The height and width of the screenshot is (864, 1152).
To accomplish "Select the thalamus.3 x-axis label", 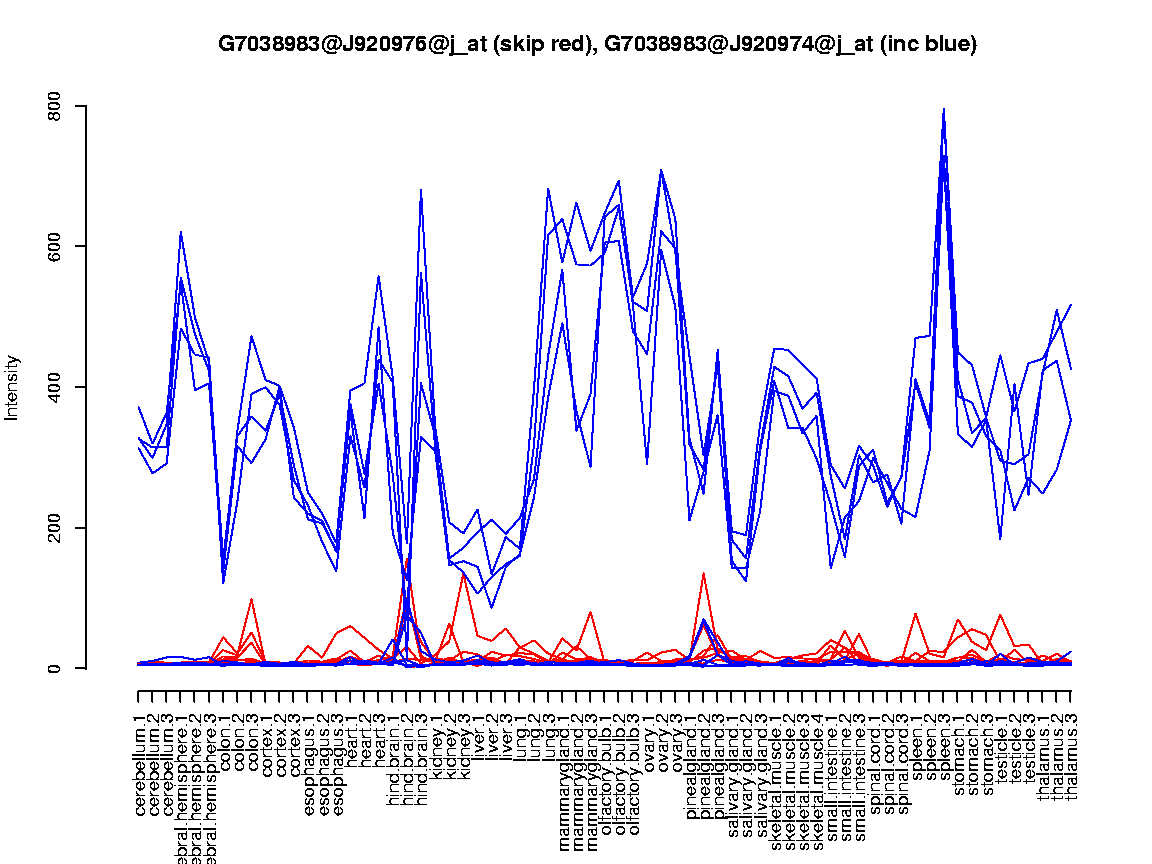I will point(1072,745).
